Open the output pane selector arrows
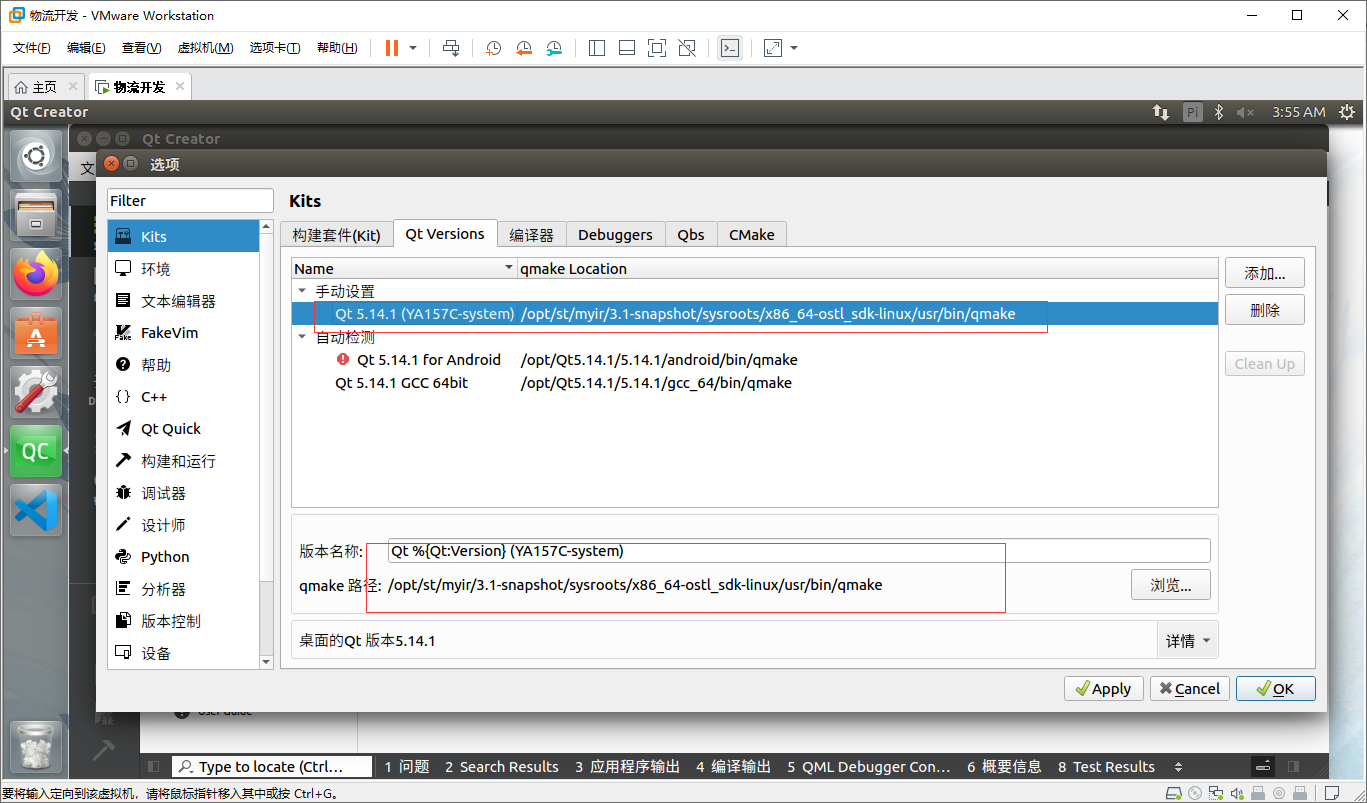The image size is (1367, 803). [x=1178, y=767]
